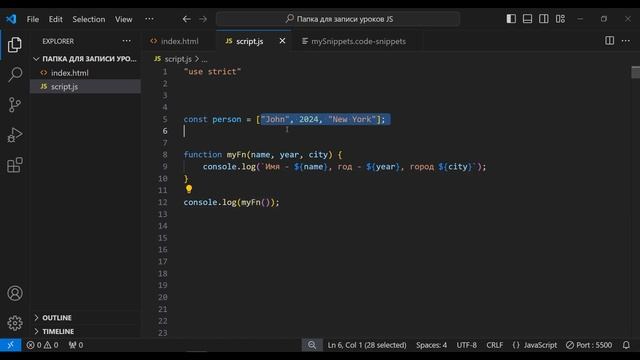Screen dimensions: 640x360
Task: Click the lightbulb code action icon
Action: point(189,189)
